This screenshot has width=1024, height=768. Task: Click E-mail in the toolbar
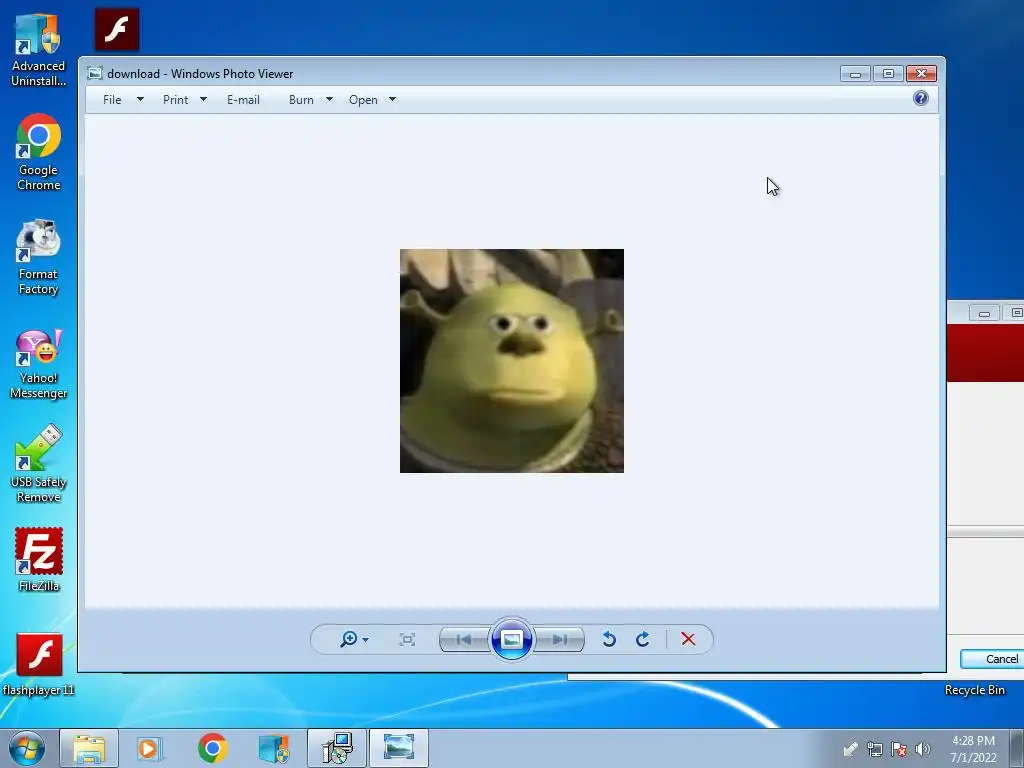coord(244,100)
